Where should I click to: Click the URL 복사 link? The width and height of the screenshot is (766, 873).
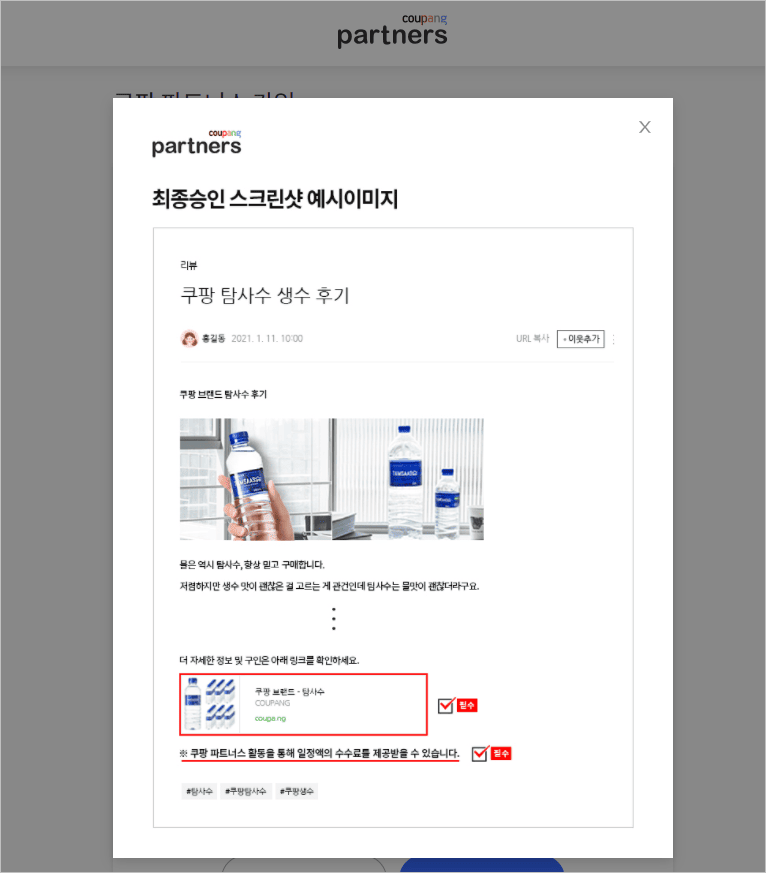tap(532, 339)
